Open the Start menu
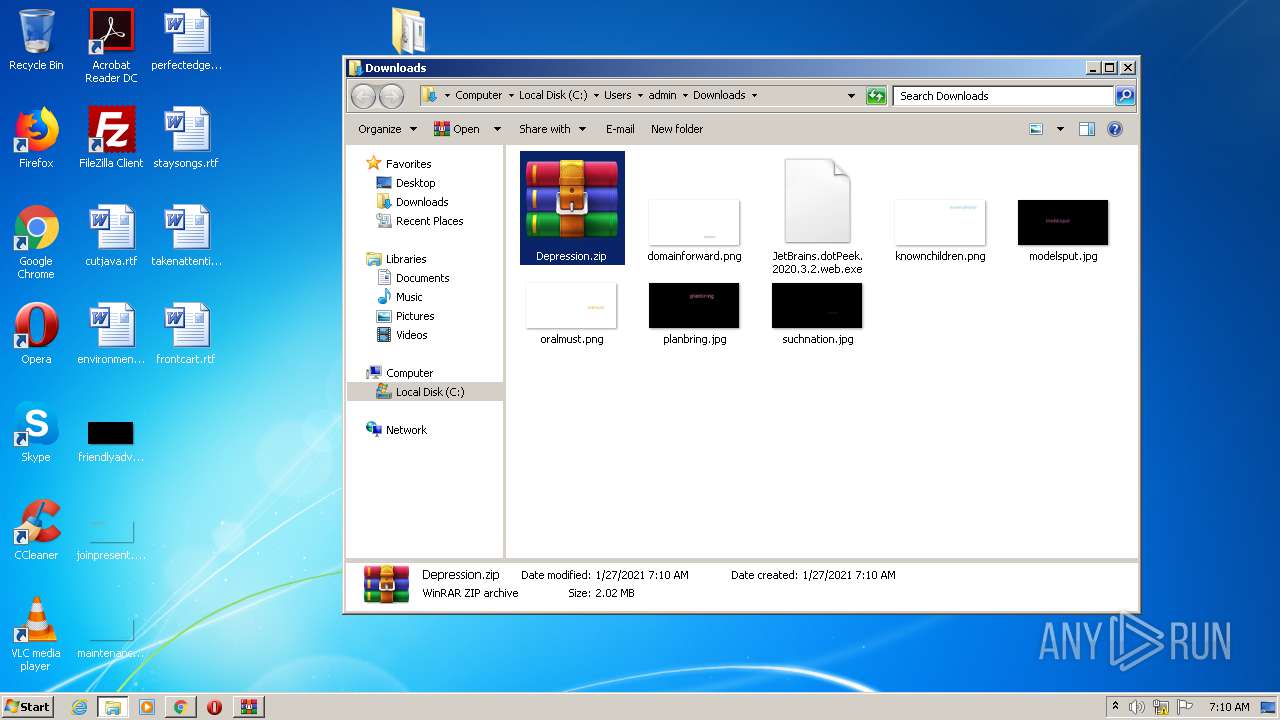 click(x=27, y=706)
